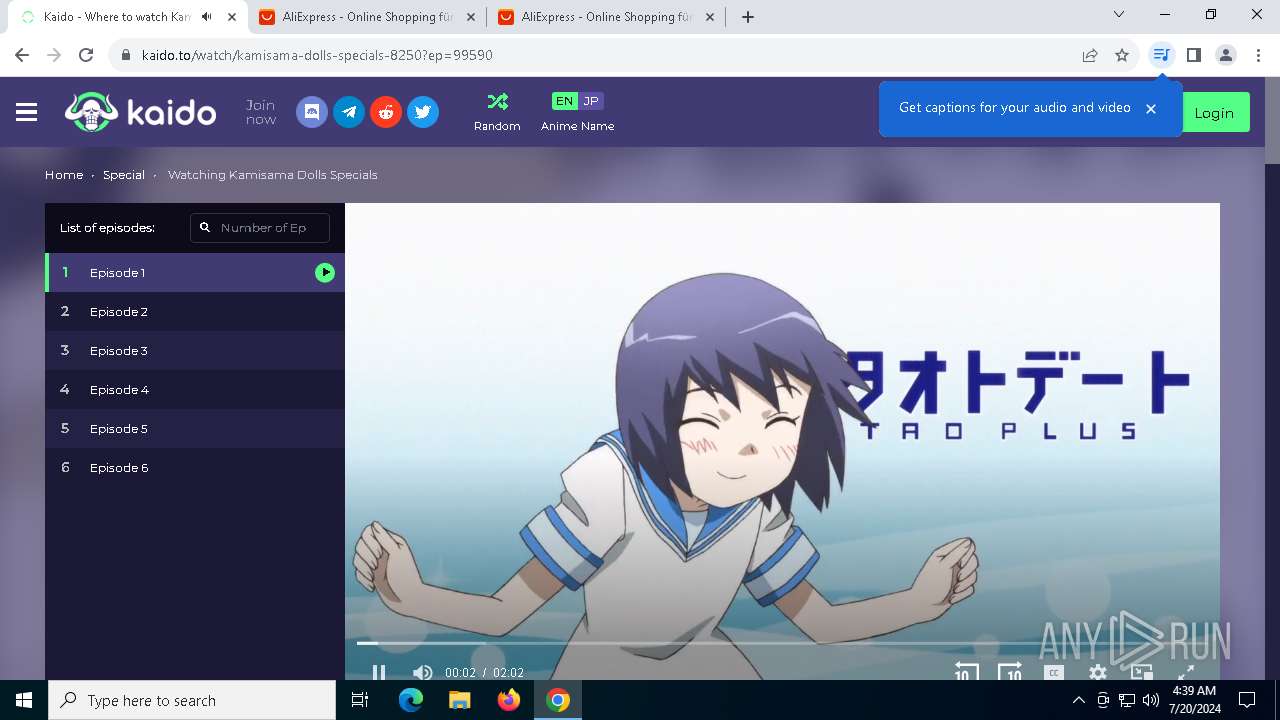This screenshot has height=720, width=1280.
Task: Open the Special breadcrumb link
Action: click(x=124, y=175)
